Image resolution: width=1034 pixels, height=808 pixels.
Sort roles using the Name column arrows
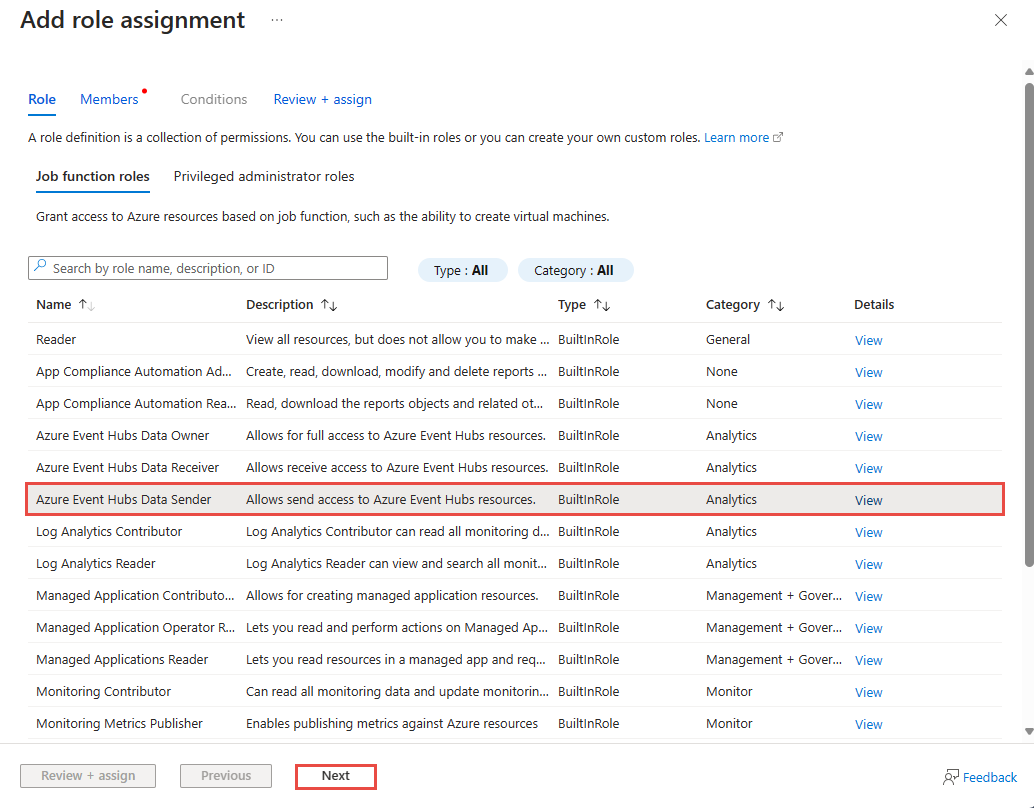[87, 305]
